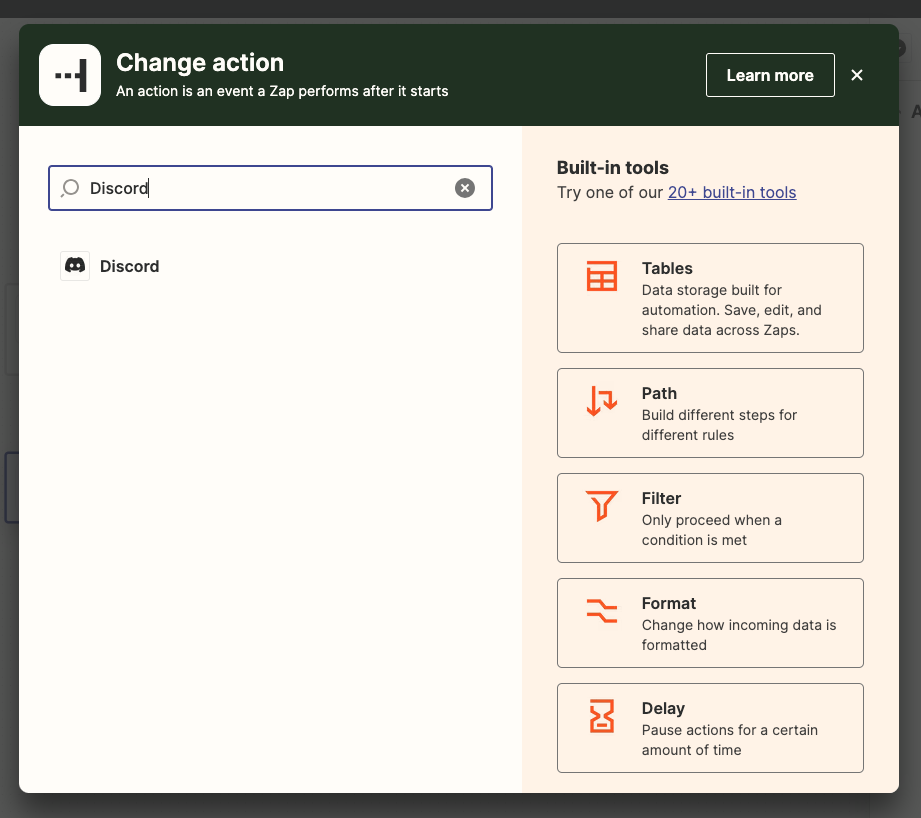
Task: Click 'An action is an event' subtitle
Action: tap(282, 91)
